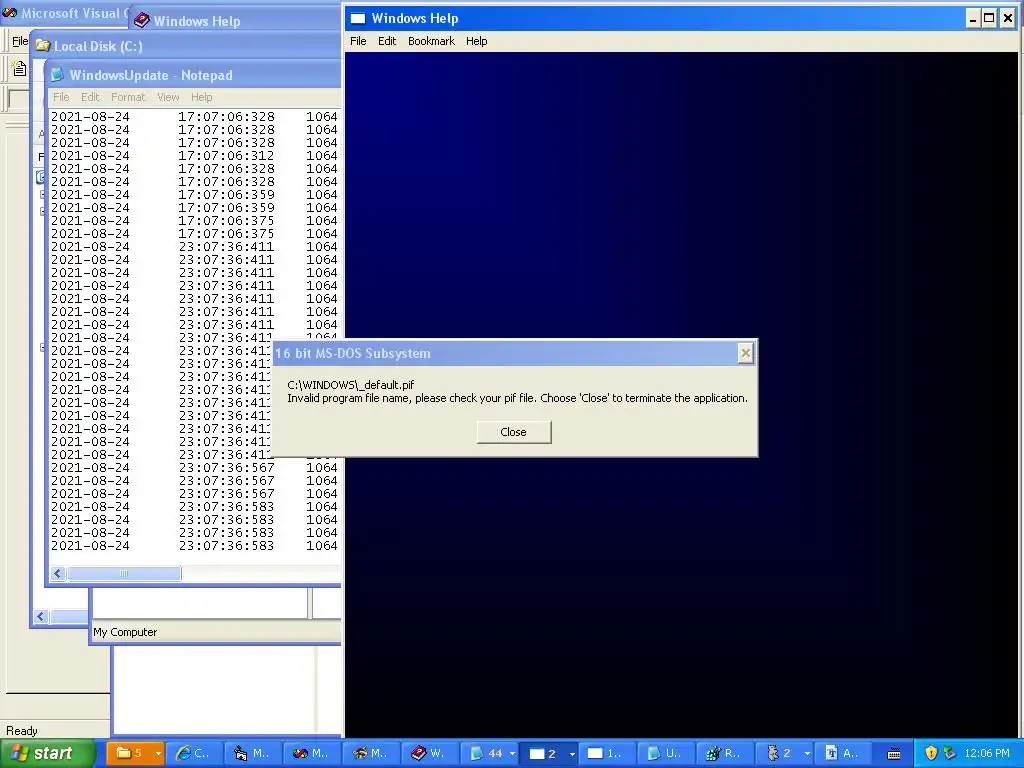Click Close in the MS-DOS Subsystem dialog
Screen dimensions: 1024x768
click(x=513, y=432)
